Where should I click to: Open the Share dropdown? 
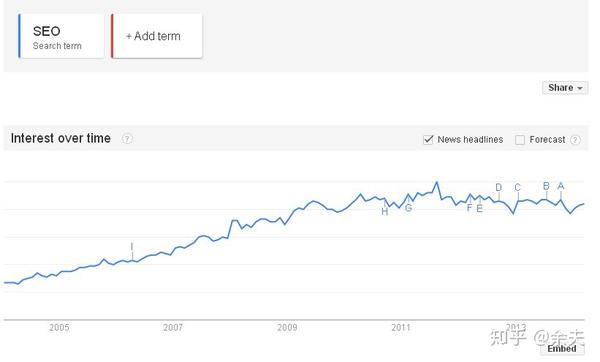pos(565,88)
